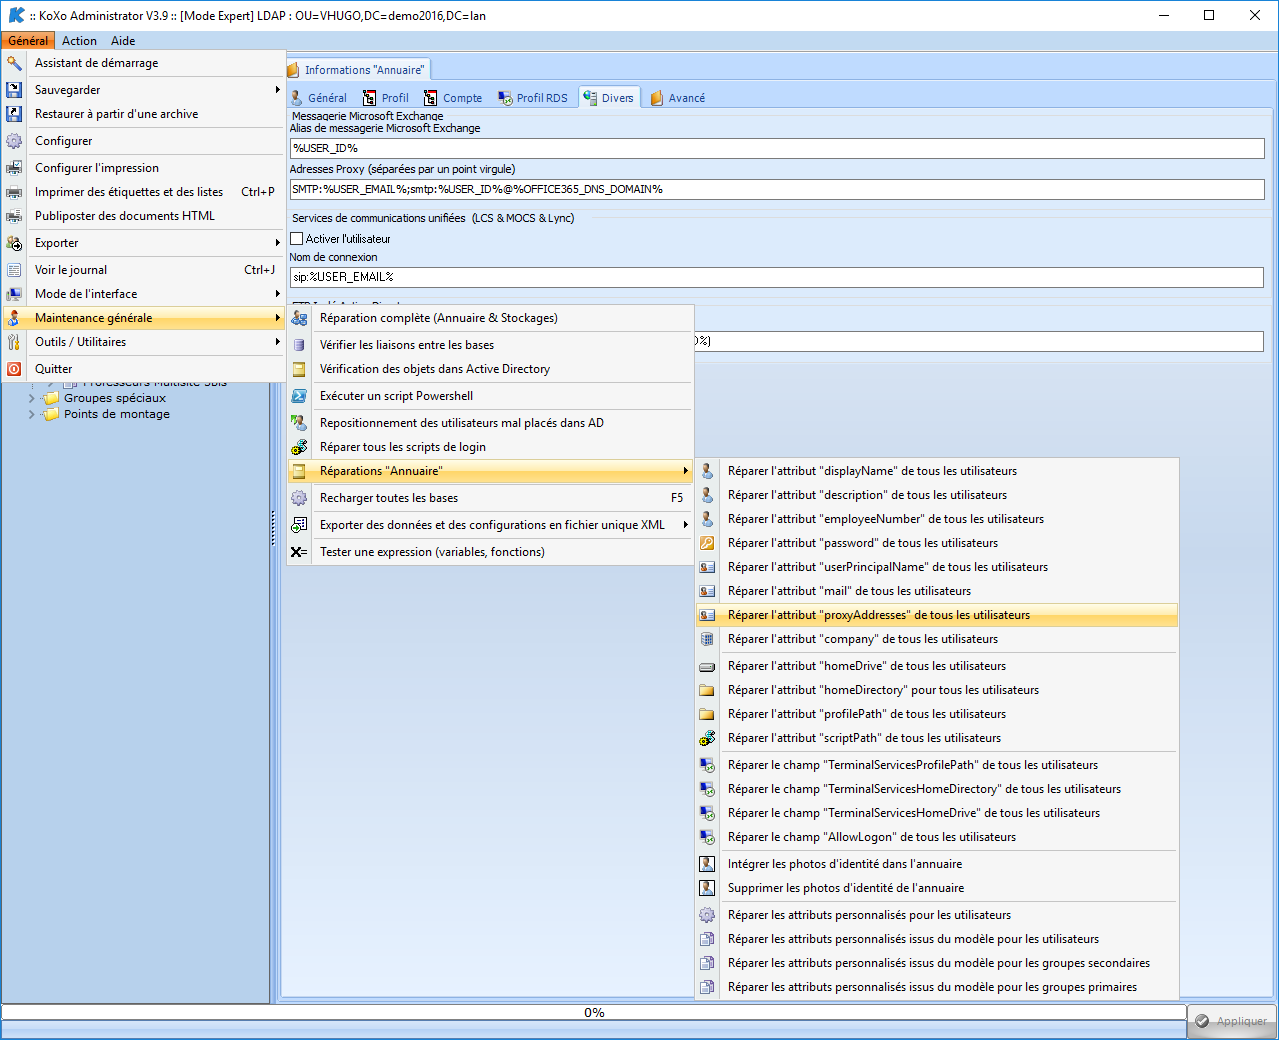Click the floppy disk icon beside Sauvegarder
The height and width of the screenshot is (1040, 1279).
[x=14, y=90]
